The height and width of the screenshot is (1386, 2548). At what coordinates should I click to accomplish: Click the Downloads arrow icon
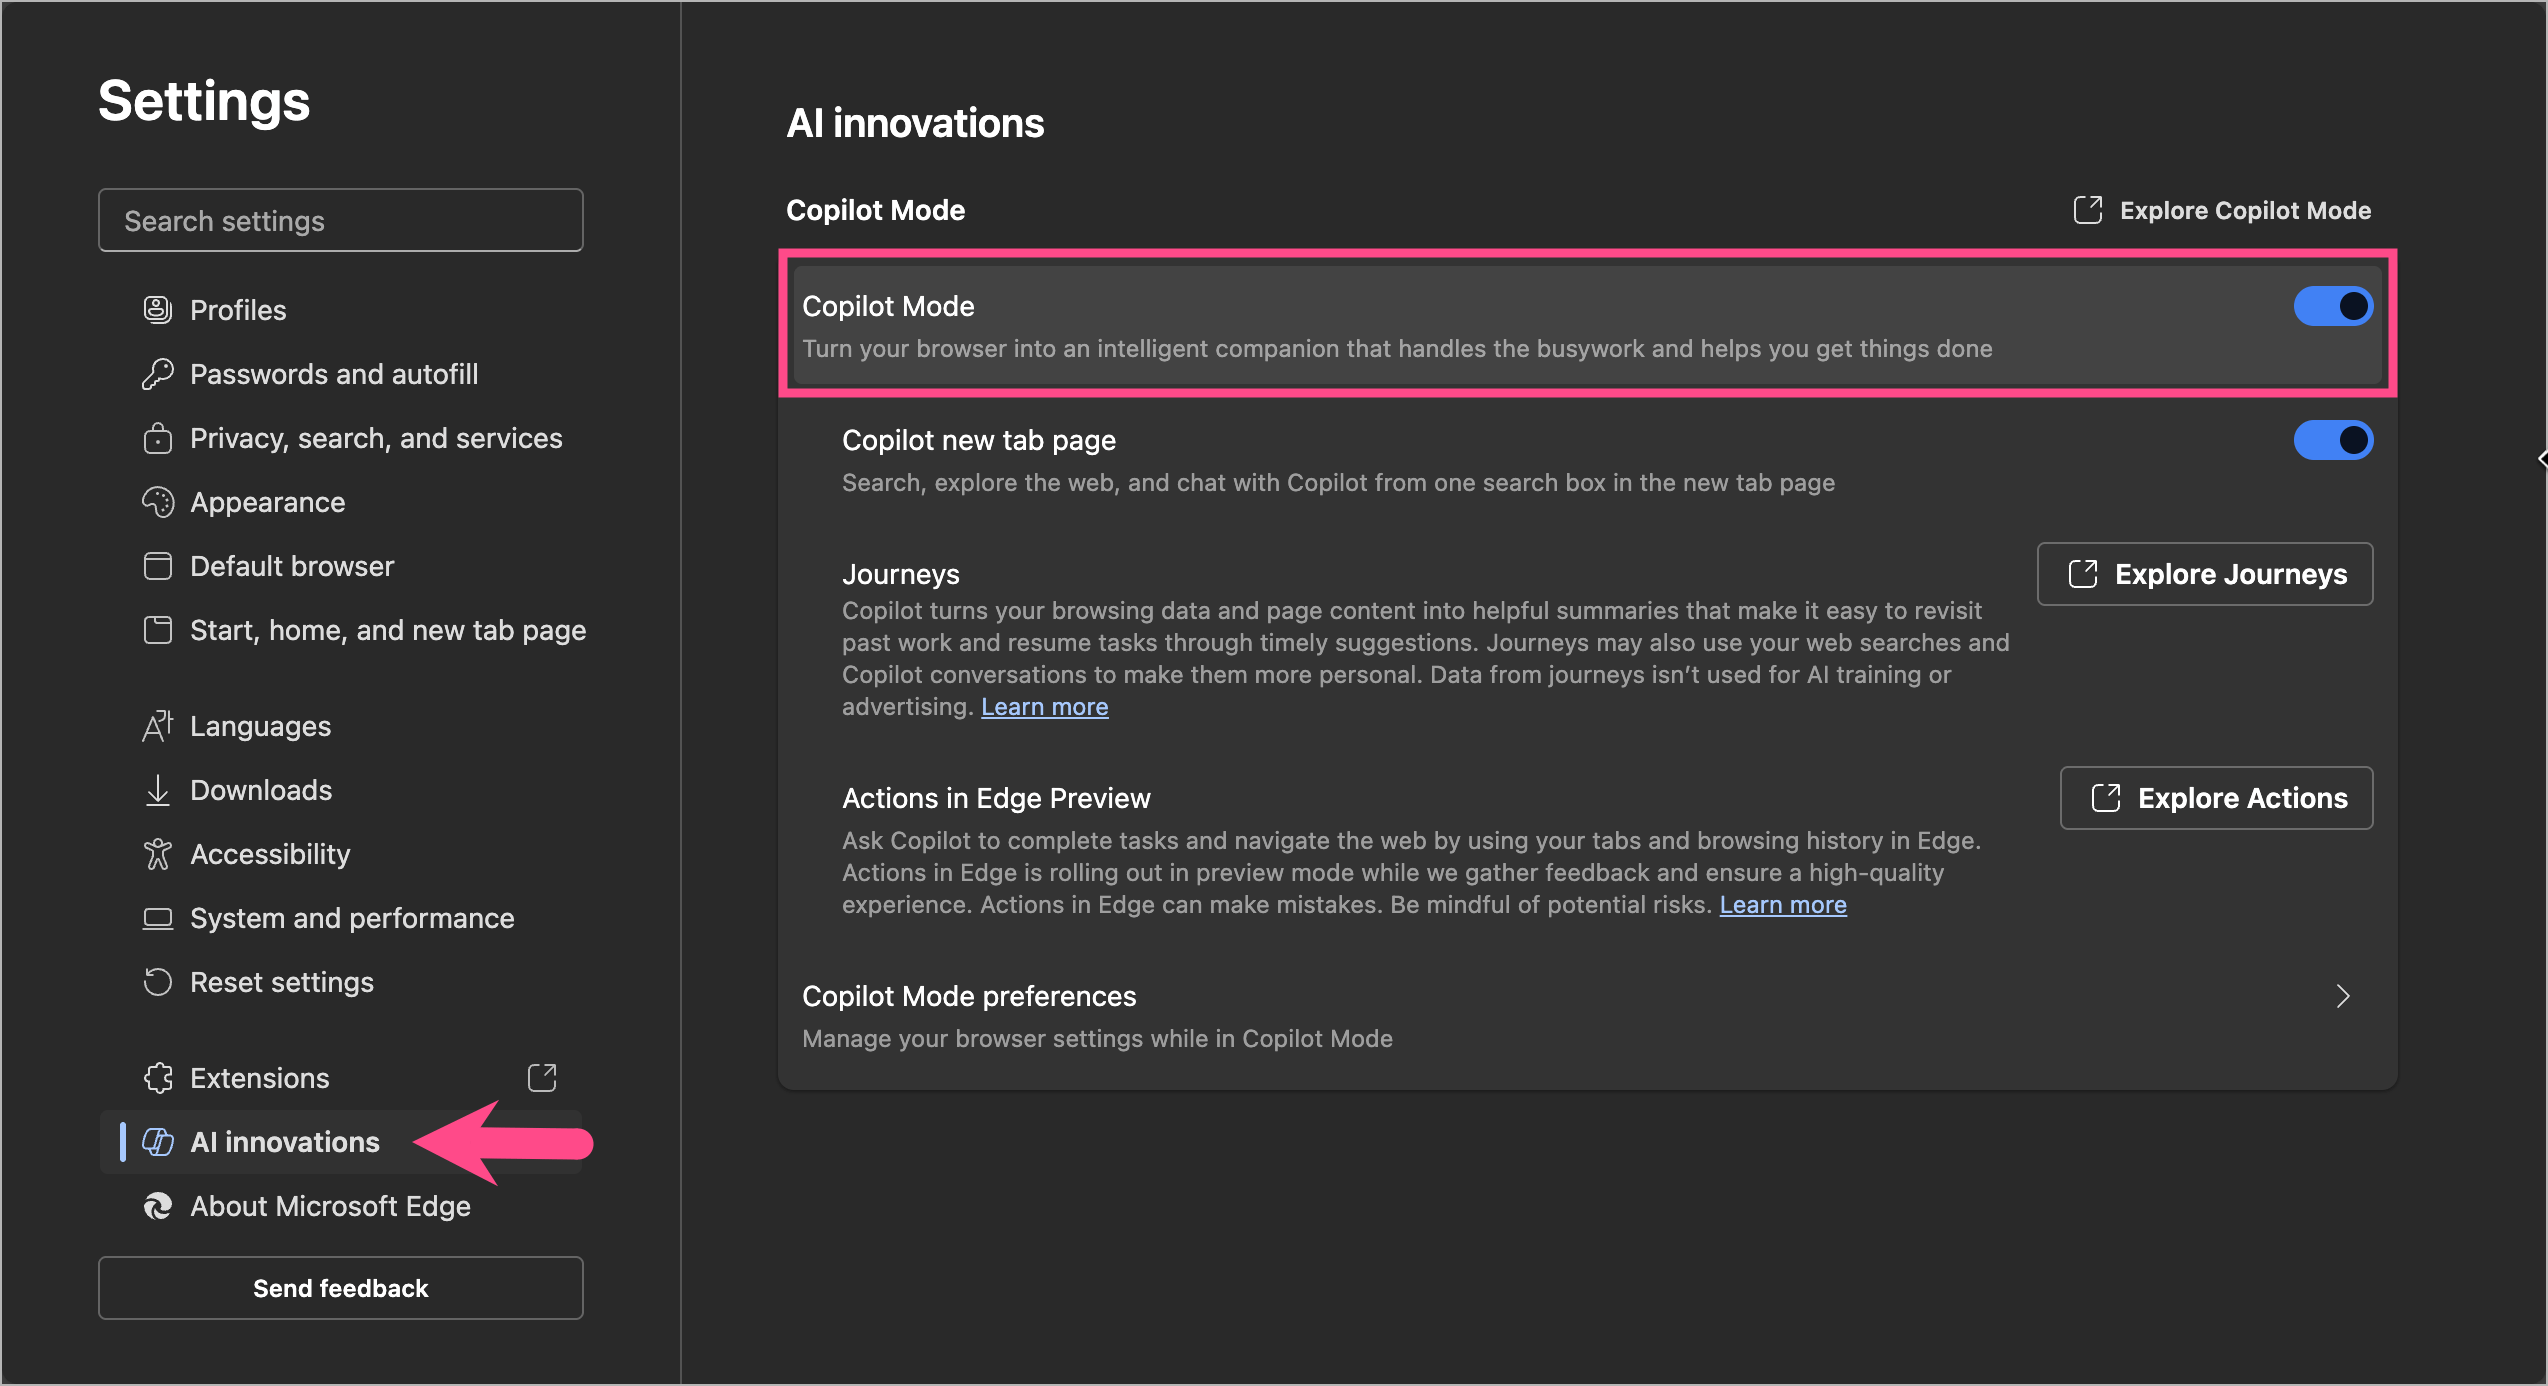pyautogui.click(x=158, y=790)
